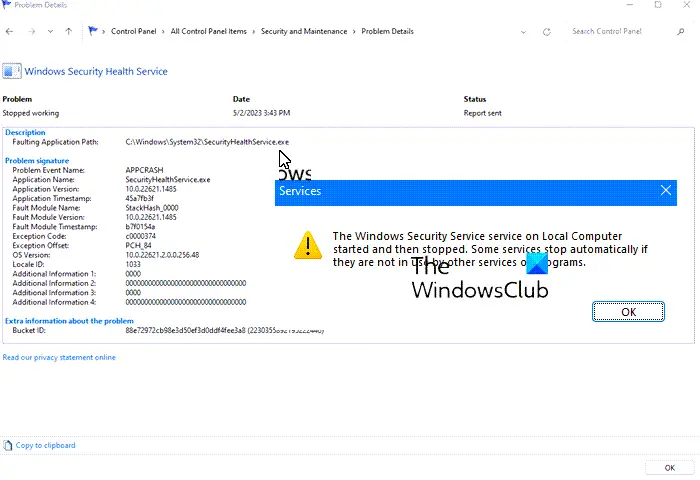
Task: Open Read our privacy statement online
Action: point(59,357)
